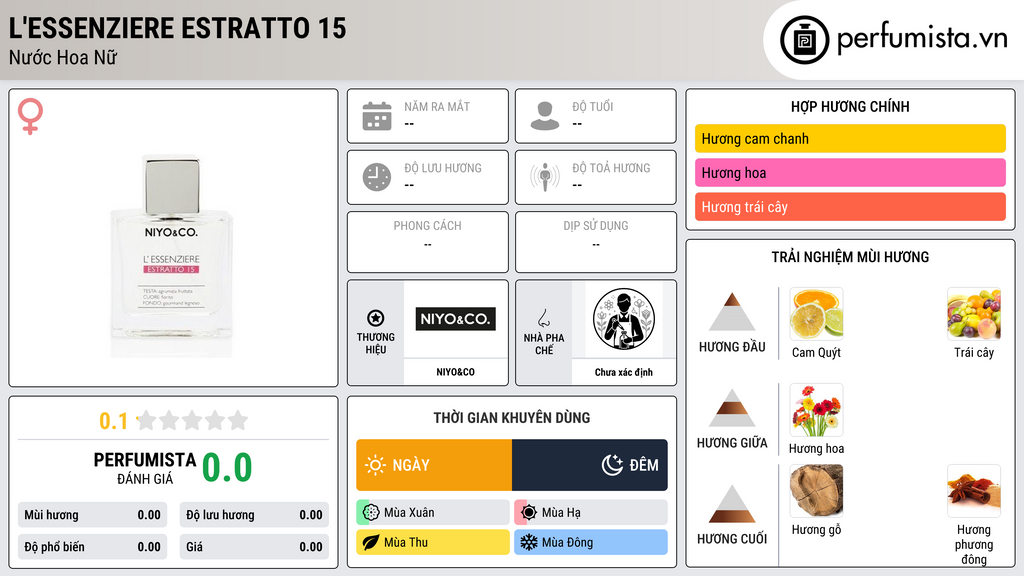Click the Hương đầu pyramid icon
The image size is (1024, 576).
732,312
